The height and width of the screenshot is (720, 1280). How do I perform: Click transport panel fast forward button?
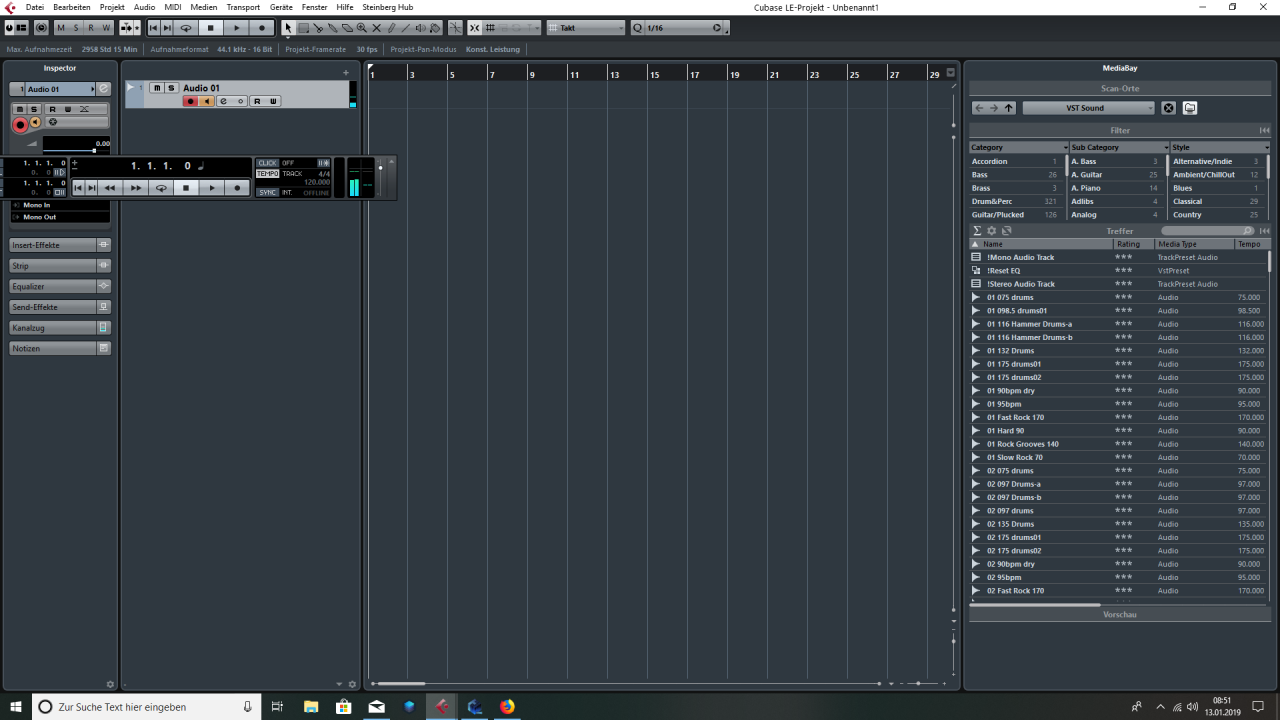(135, 188)
